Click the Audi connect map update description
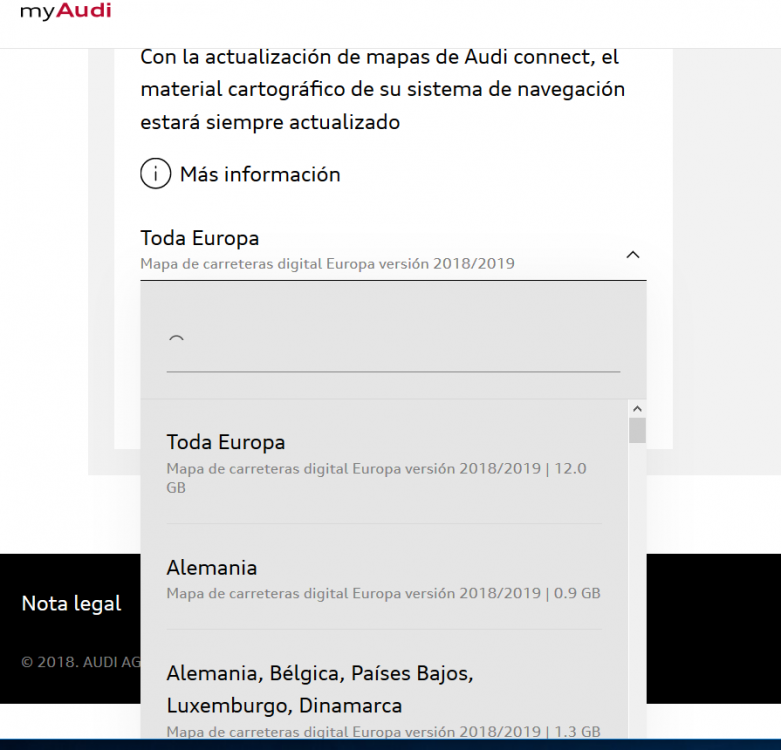Image resolution: width=781 pixels, height=750 pixels. coord(383,90)
